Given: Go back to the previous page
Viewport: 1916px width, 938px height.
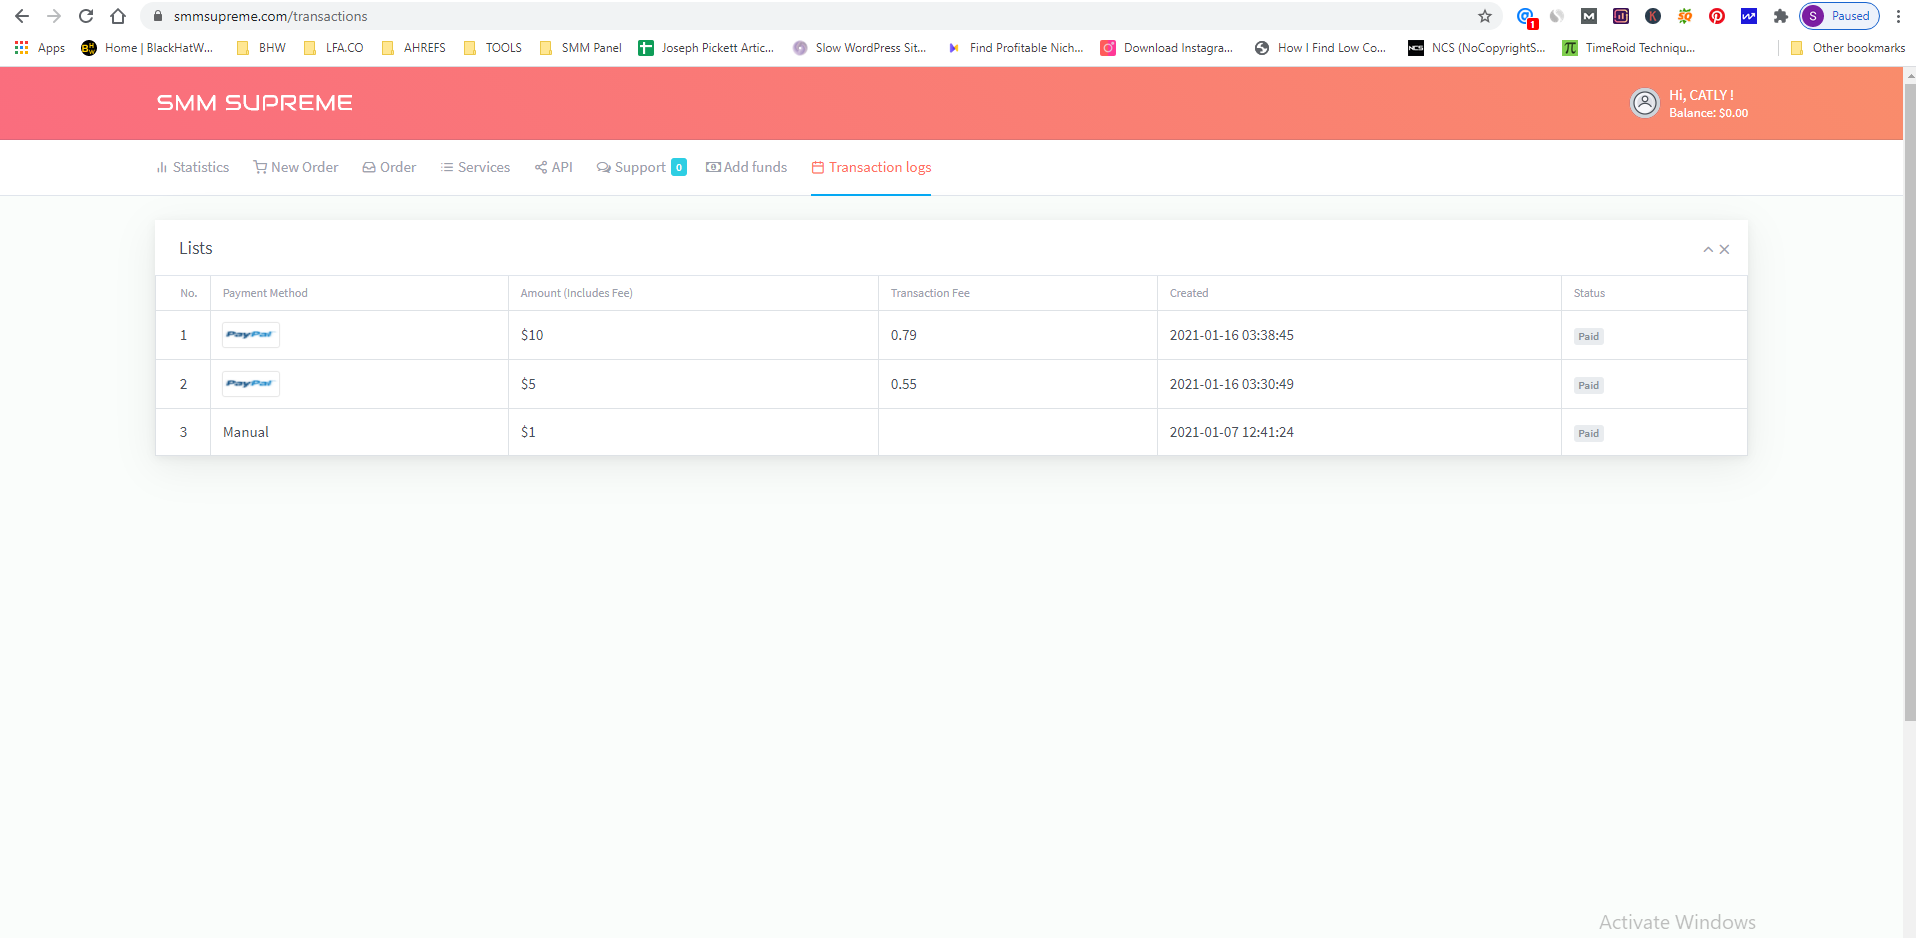Looking at the screenshot, I should coord(22,16).
